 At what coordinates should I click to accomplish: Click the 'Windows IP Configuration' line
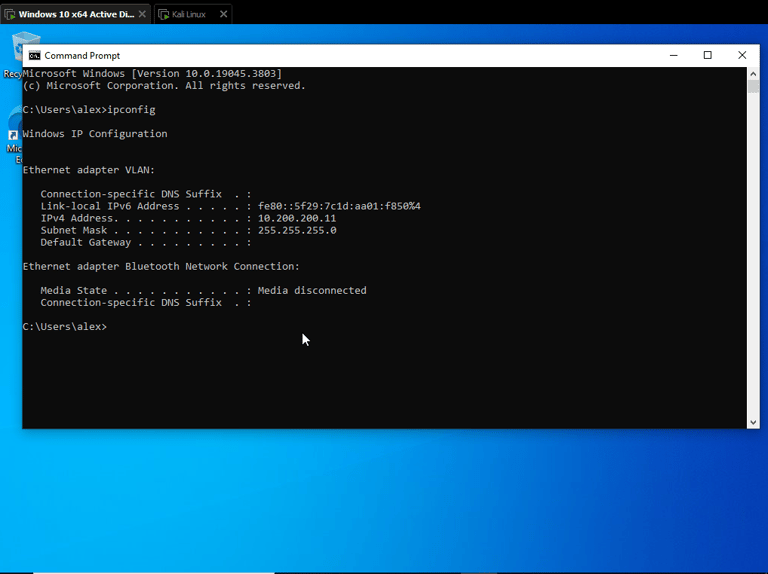pyautogui.click(x=95, y=134)
